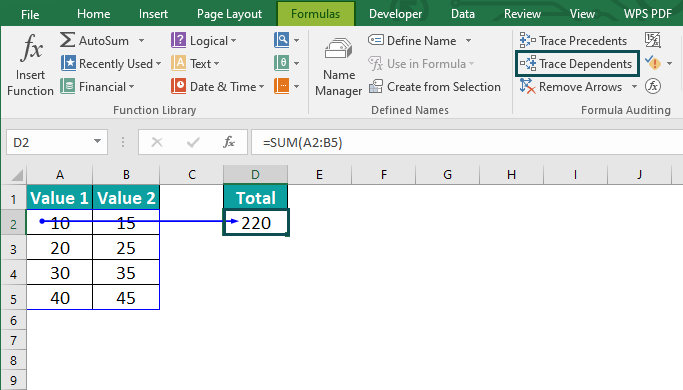Click the Error Checking icon

click(x=653, y=63)
